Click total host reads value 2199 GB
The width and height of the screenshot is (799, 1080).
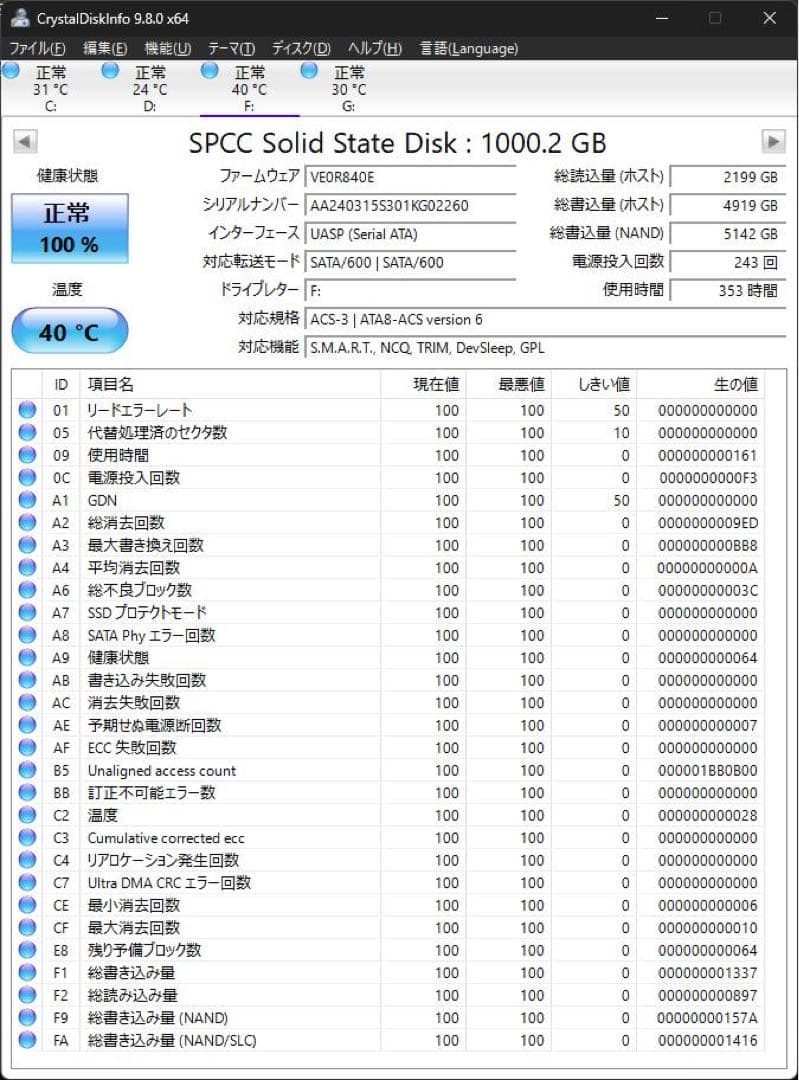click(727, 177)
